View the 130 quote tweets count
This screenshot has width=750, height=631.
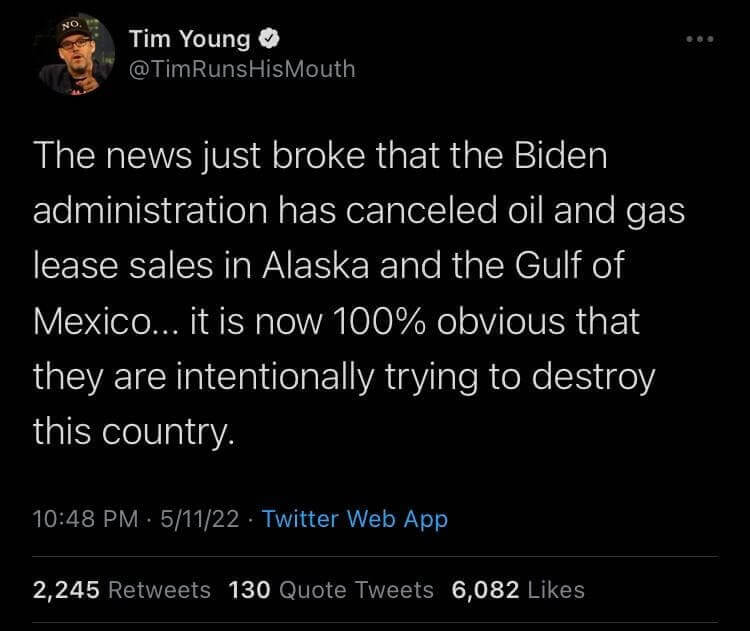point(250,590)
